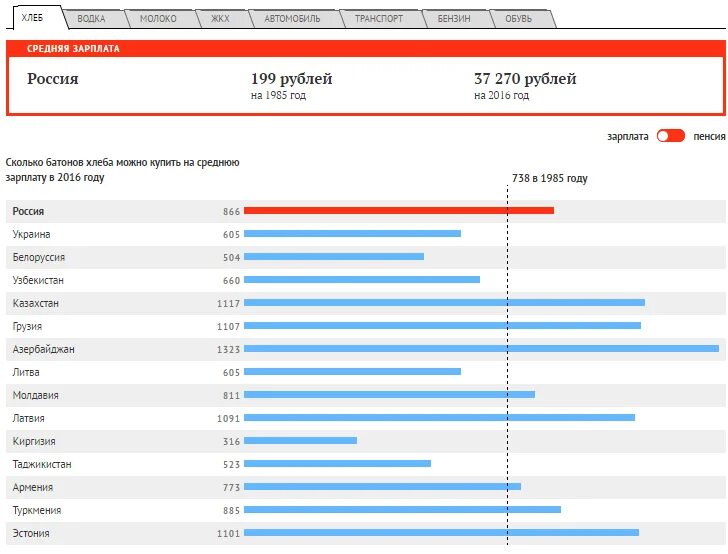Click the пенсия label
Viewport: 728px width, 554px height.
click(x=709, y=137)
